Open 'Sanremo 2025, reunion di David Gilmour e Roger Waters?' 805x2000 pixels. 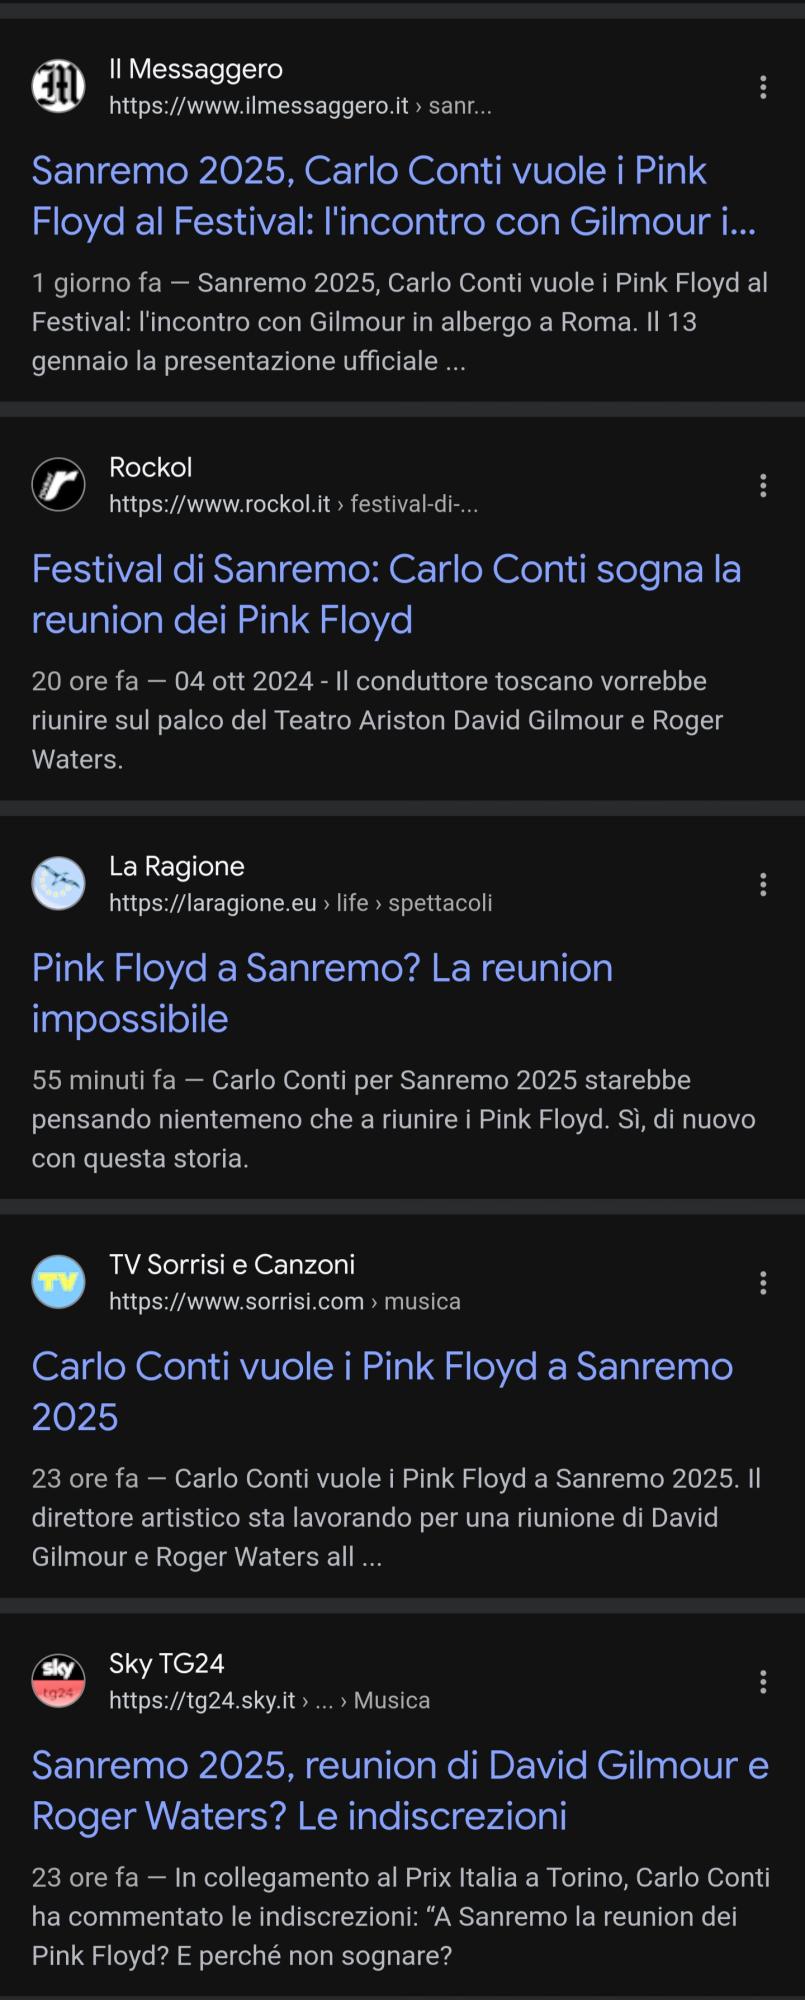click(400, 1790)
